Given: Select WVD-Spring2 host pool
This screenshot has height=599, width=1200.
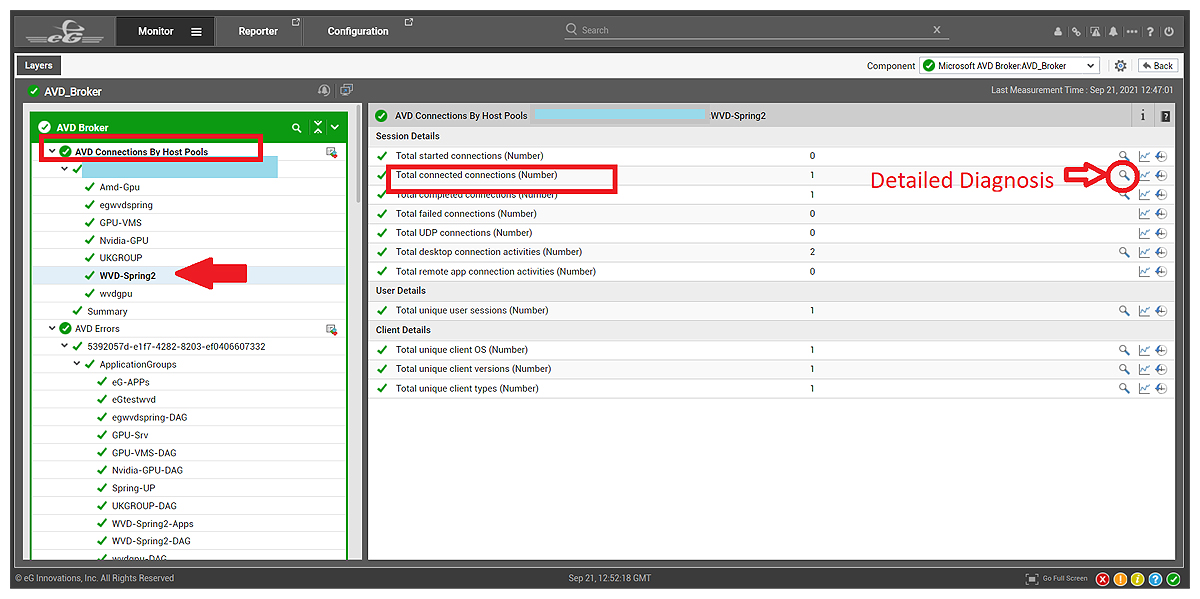Looking at the screenshot, I should click(x=127, y=275).
